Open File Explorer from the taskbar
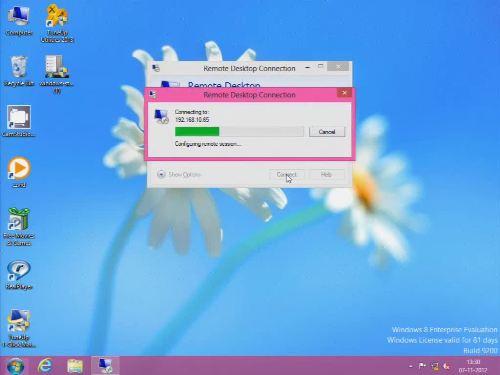Viewport: 500px width, 375px height. (x=75, y=366)
